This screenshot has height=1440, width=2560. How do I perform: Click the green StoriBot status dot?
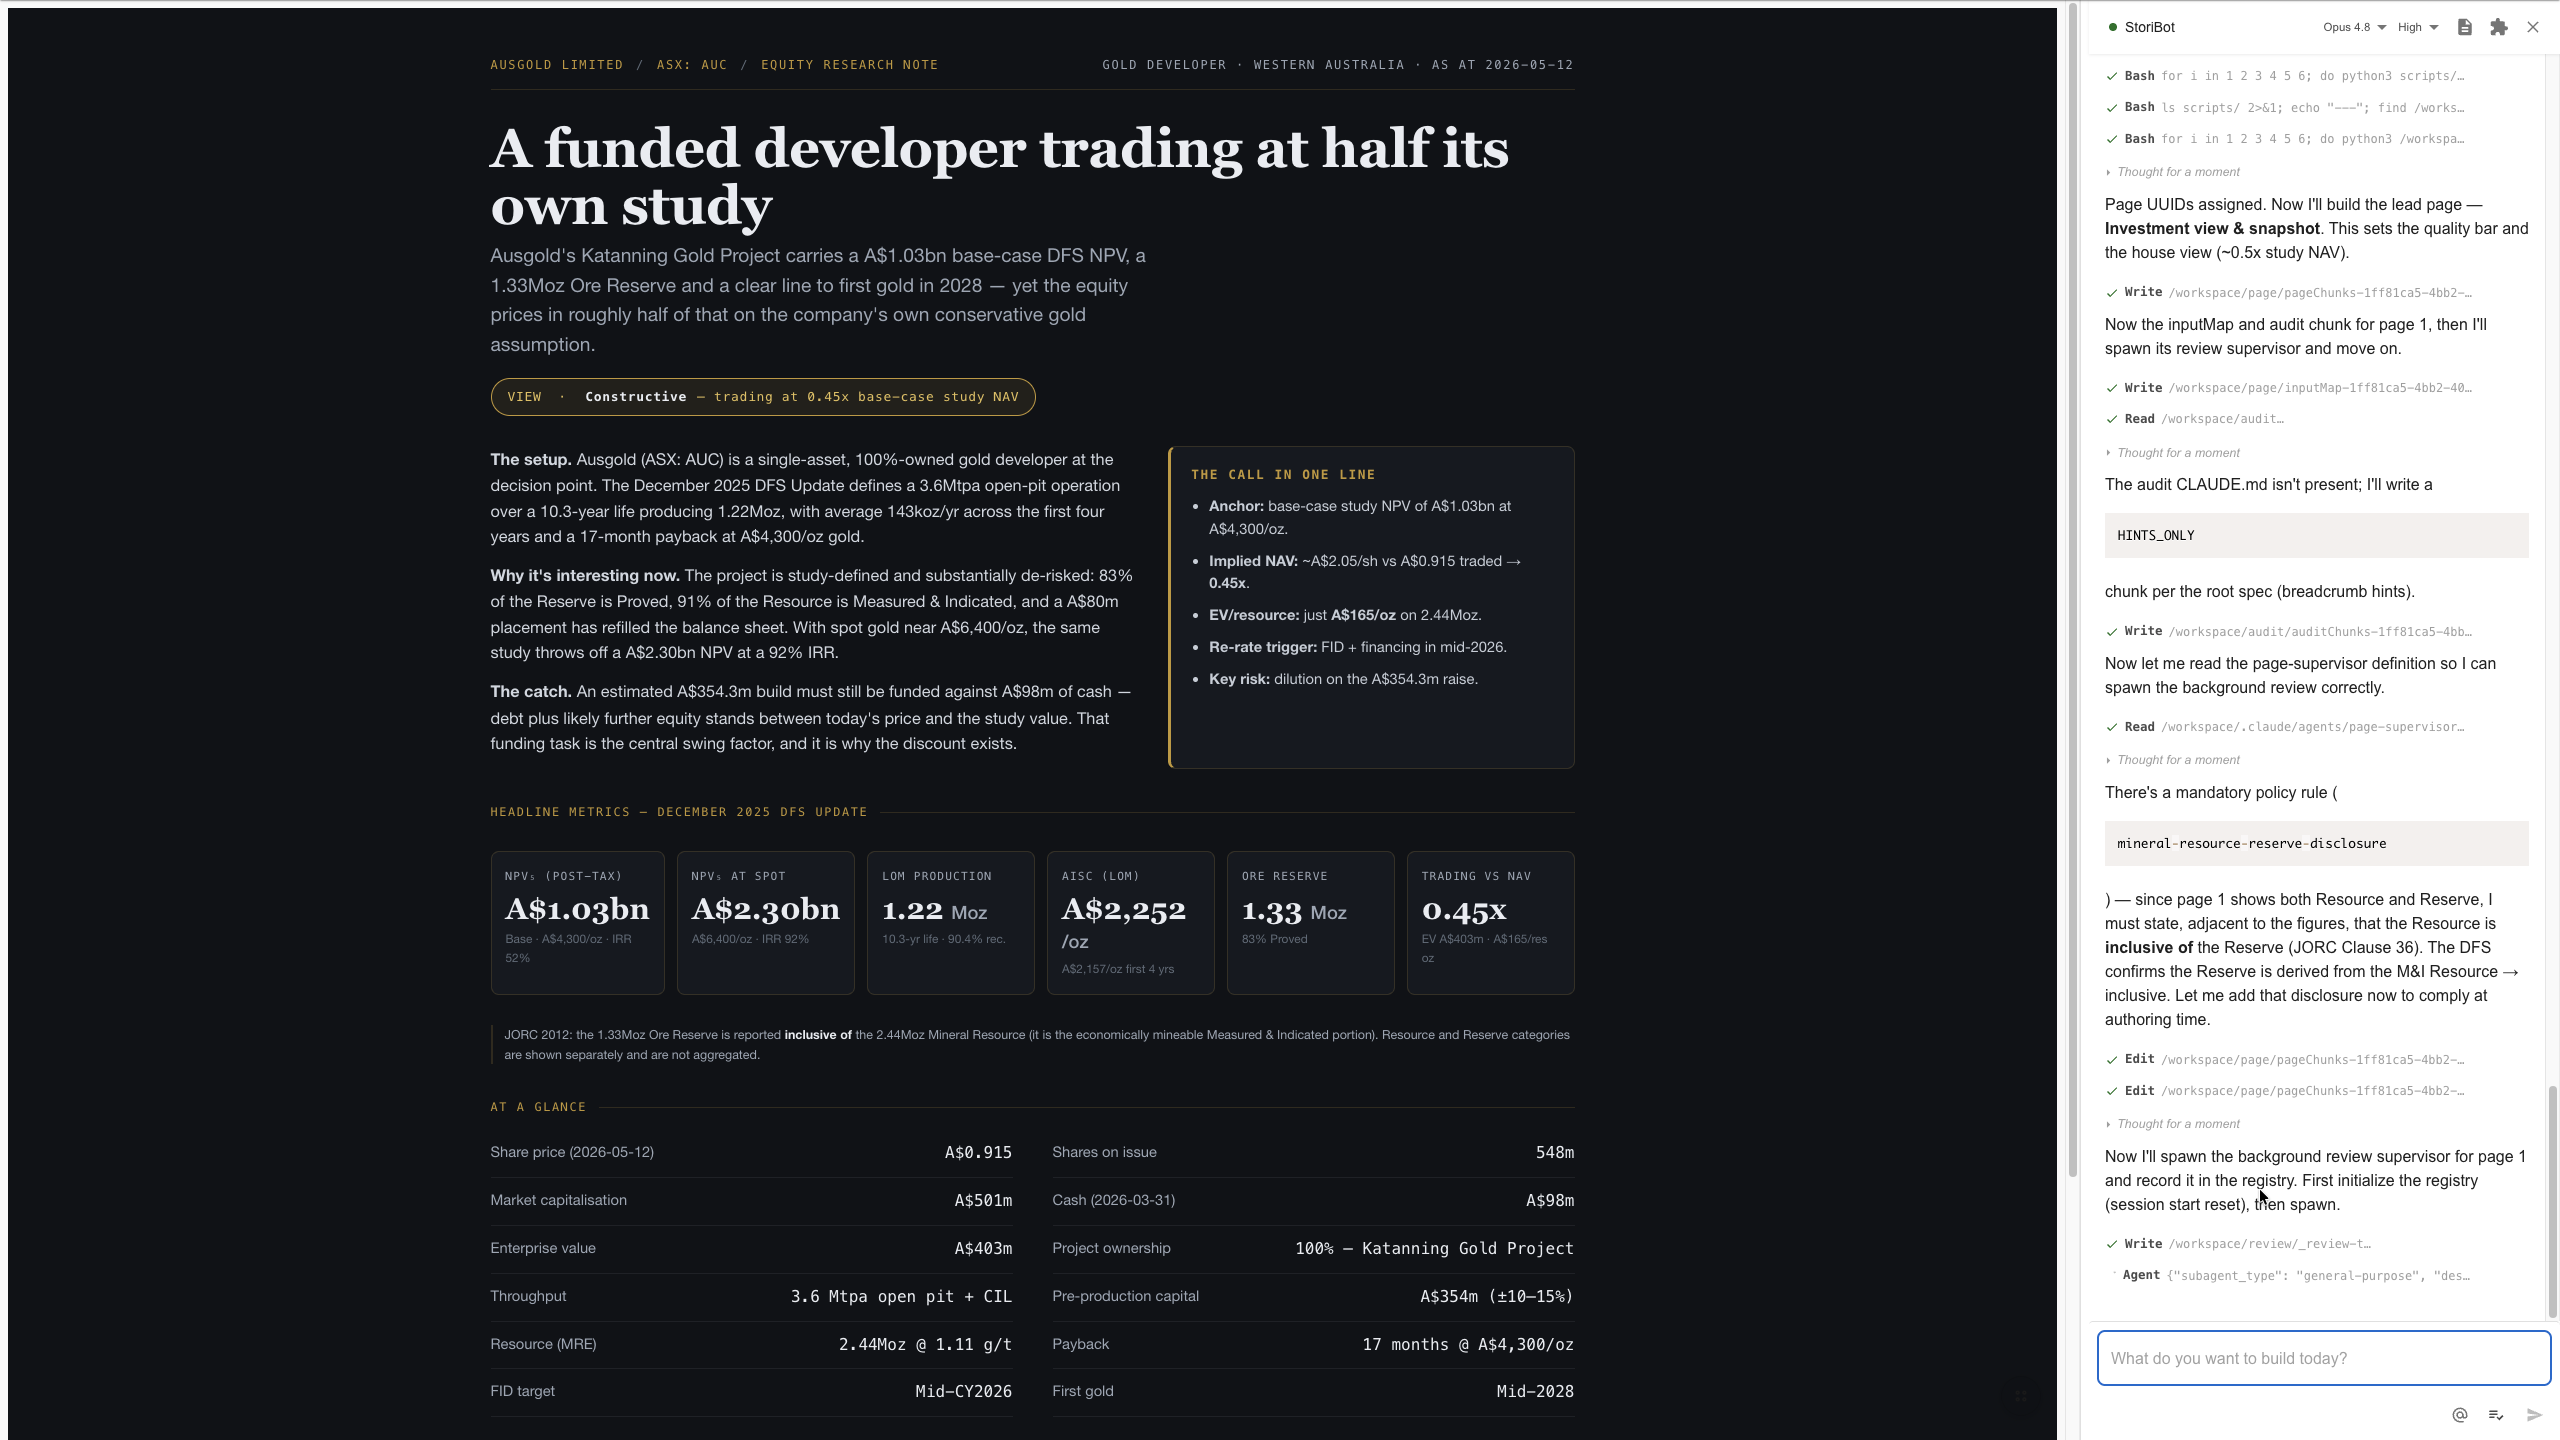pyautogui.click(x=2112, y=27)
